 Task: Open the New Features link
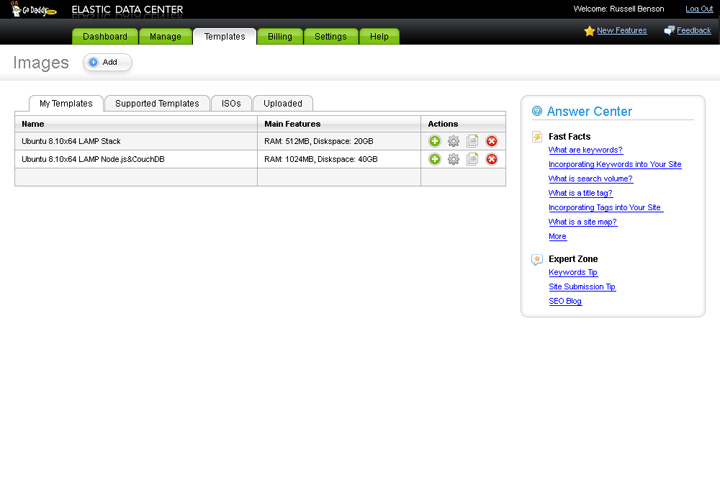pyautogui.click(x=621, y=31)
